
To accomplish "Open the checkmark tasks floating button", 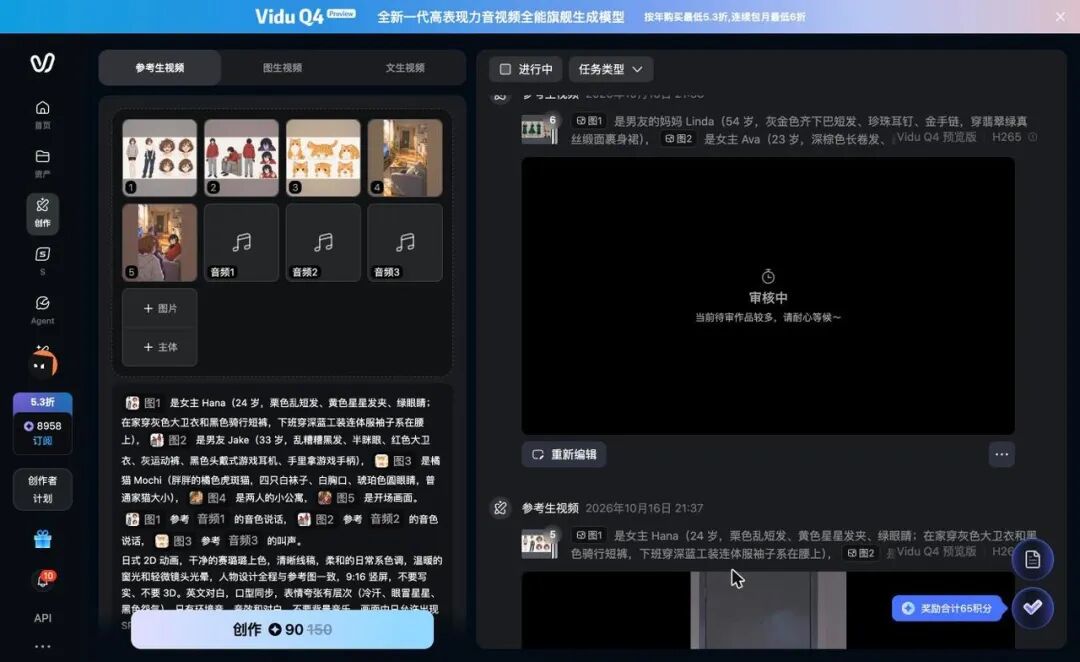I will (x=1032, y=608).
